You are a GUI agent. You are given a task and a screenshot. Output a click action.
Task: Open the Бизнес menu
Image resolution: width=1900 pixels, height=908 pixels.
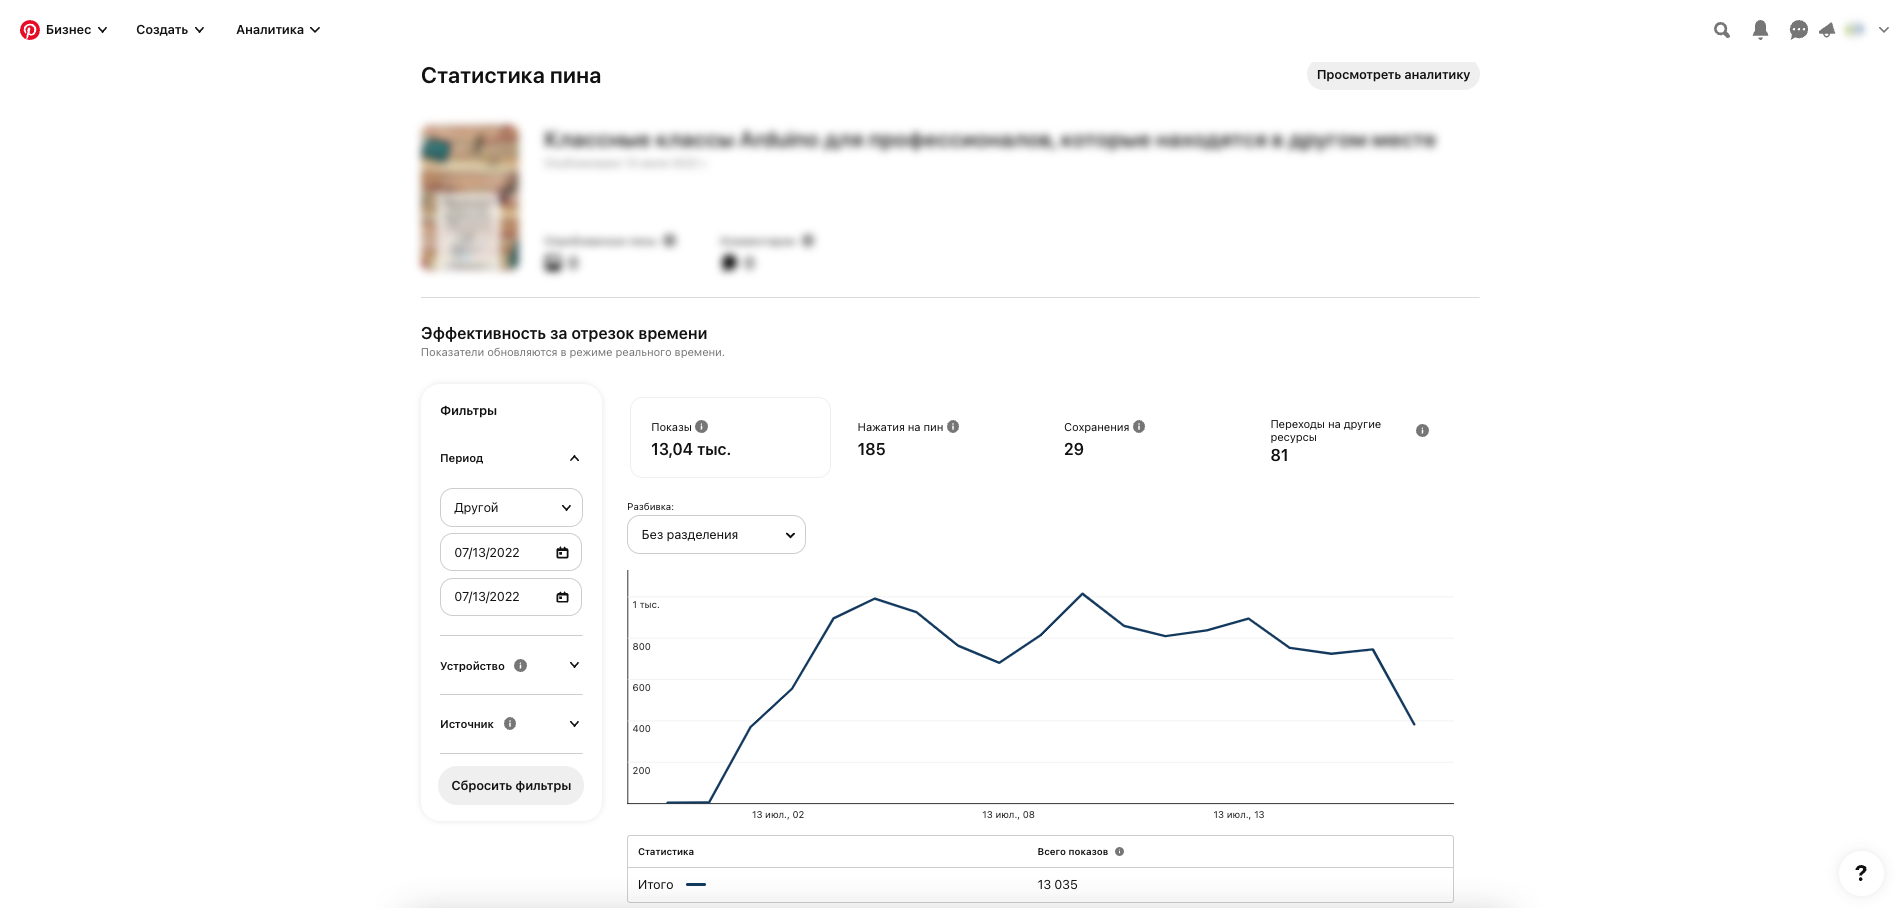click(76, 30)
